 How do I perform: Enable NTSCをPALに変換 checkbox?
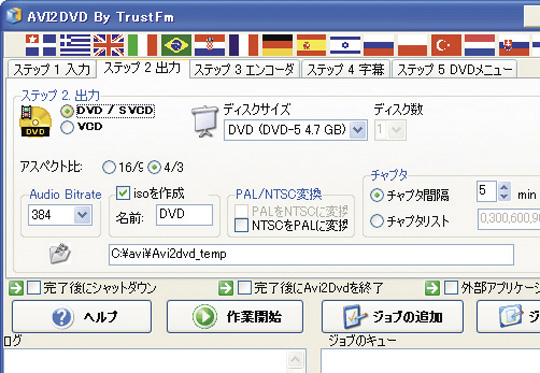coord(241,225)
